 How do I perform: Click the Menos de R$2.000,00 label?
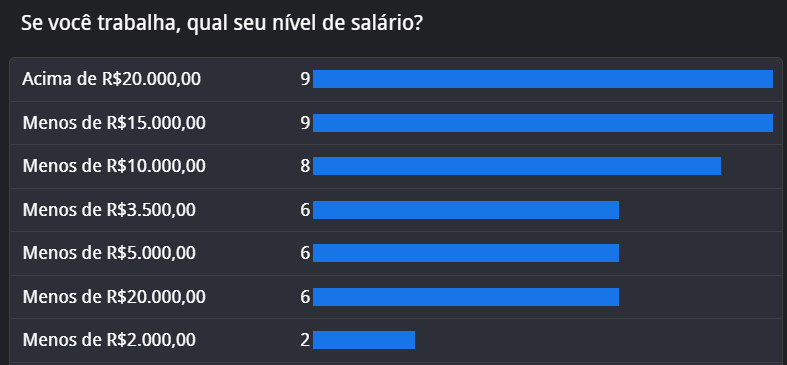109,340
